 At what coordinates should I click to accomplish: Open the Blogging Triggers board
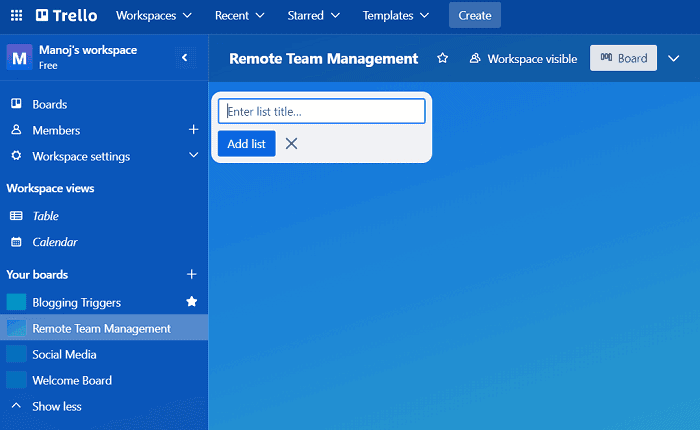click(x=76, y=303)
